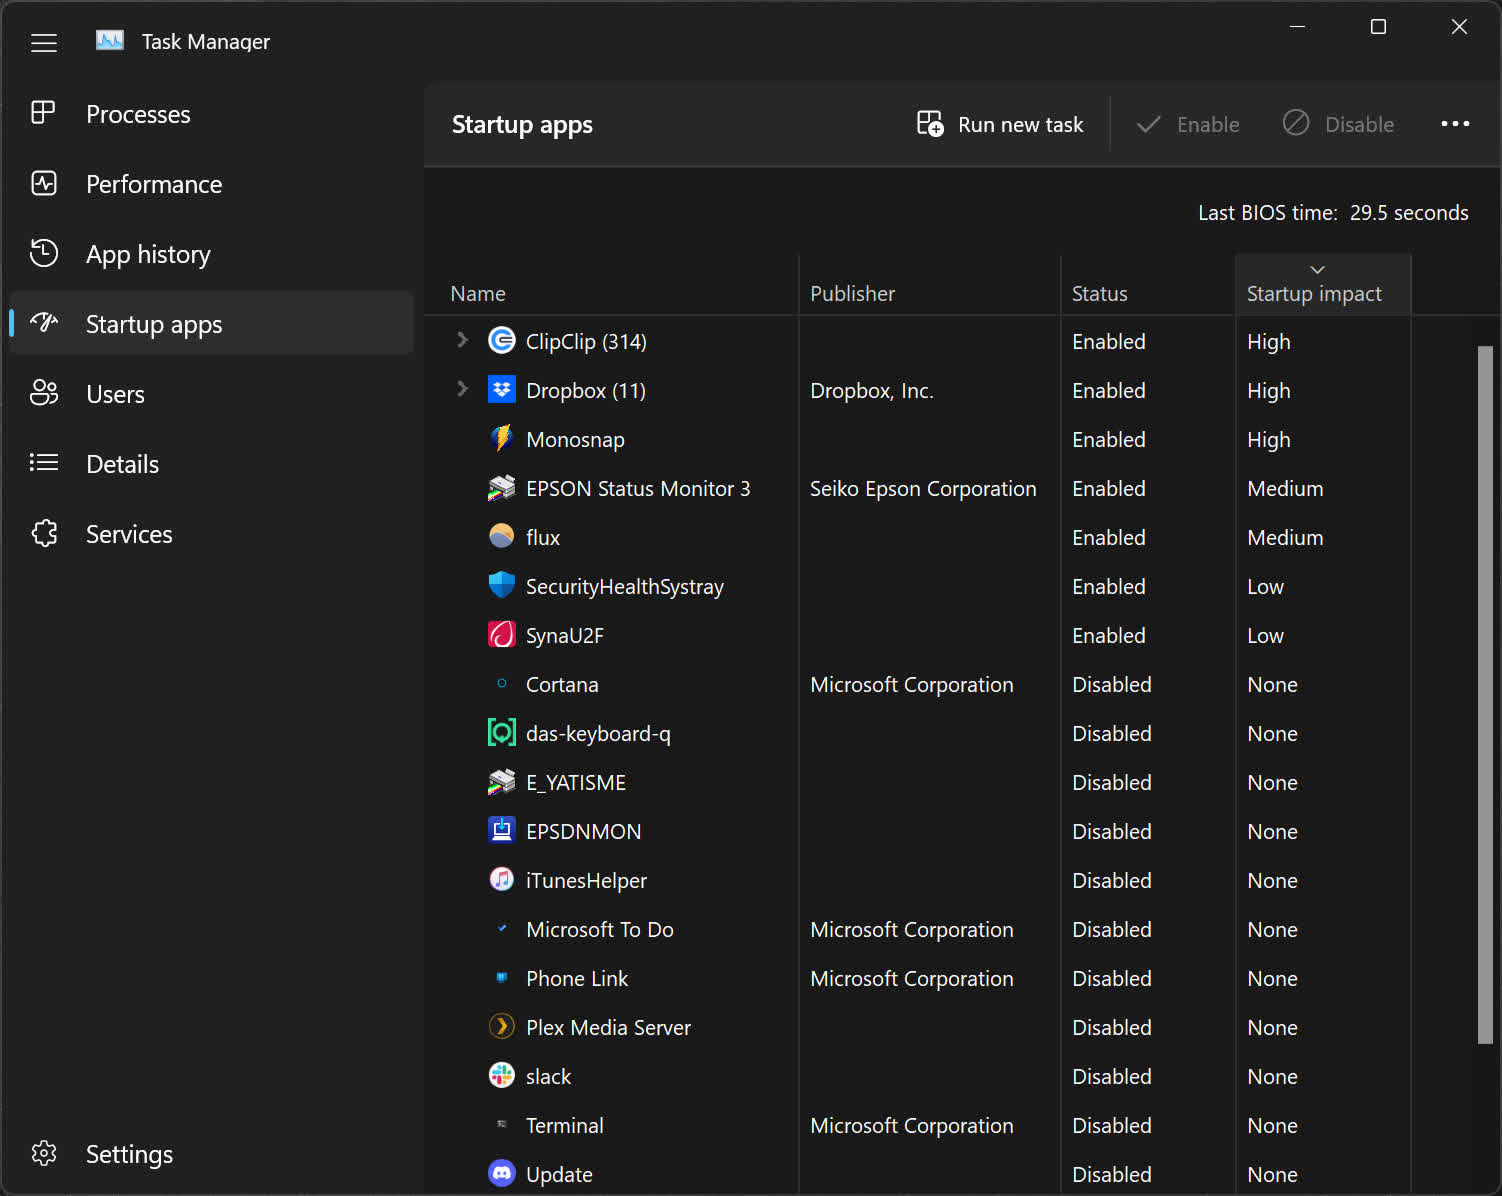The width and height of the screenshot is (1502, 1196).
Task: Click the Plex Media Server name text
Action: pyautogui.click(x=608, y=1027)
